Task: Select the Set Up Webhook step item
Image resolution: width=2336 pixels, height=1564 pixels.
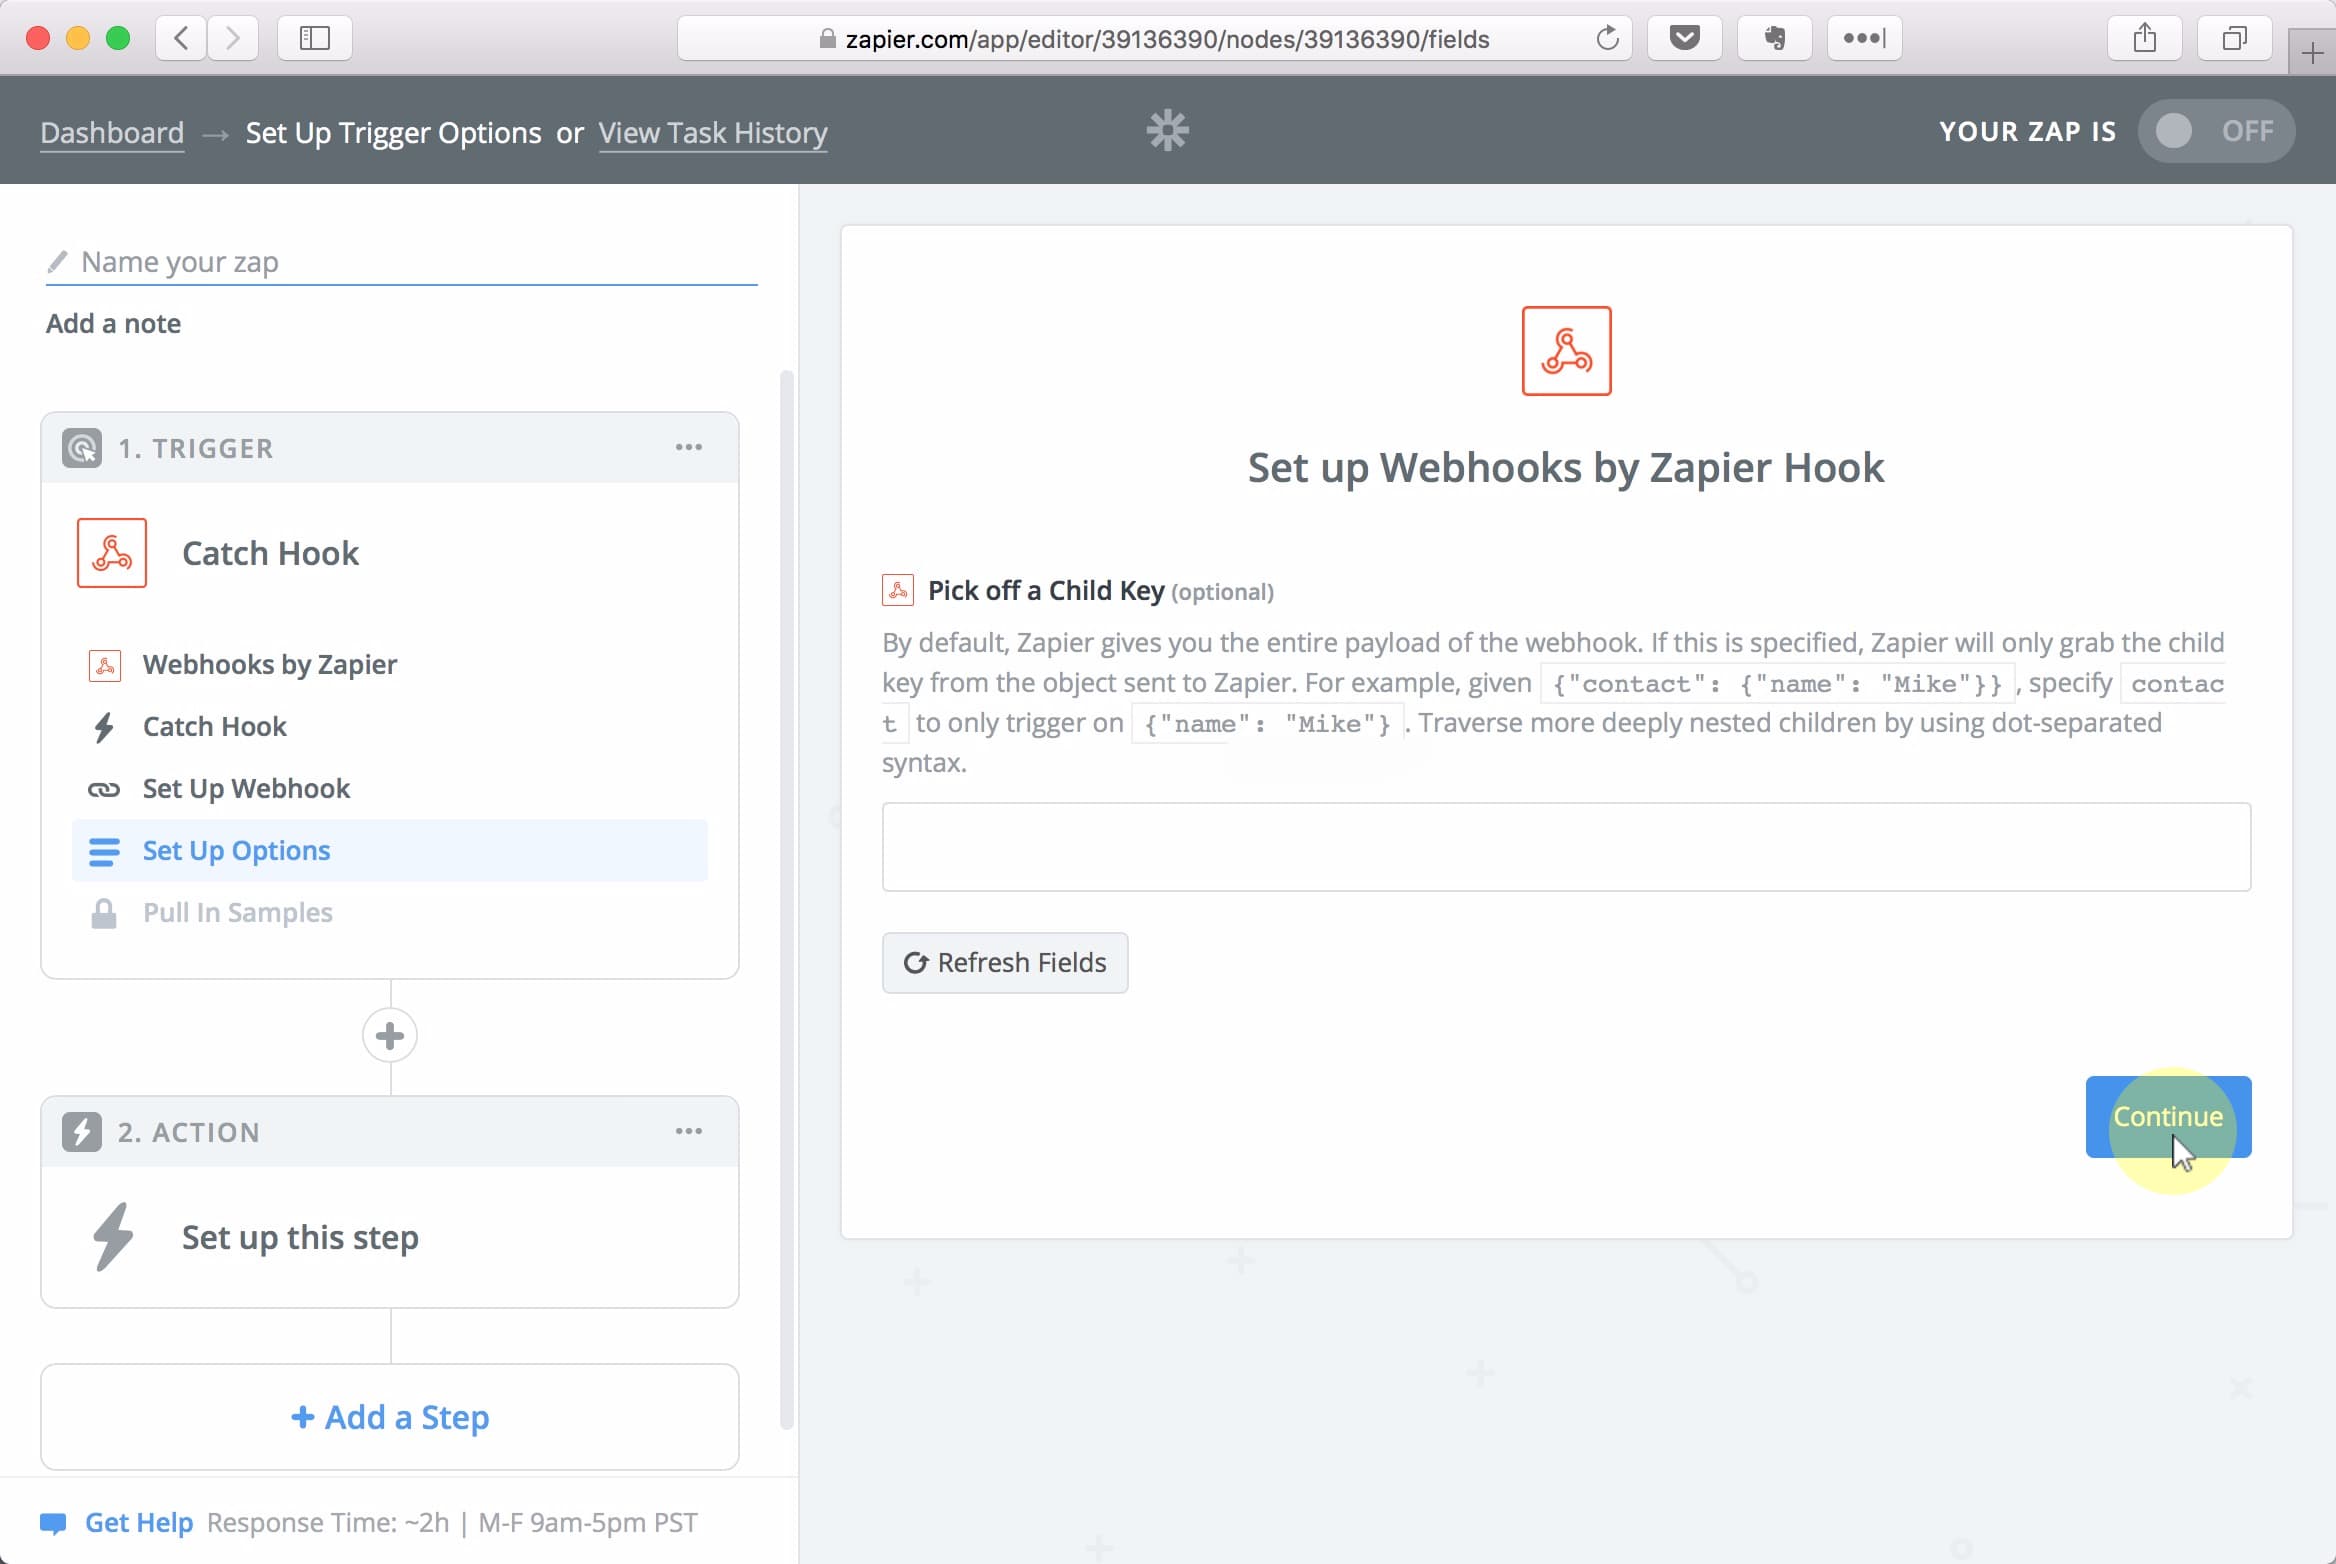Action: click(390, 789)
